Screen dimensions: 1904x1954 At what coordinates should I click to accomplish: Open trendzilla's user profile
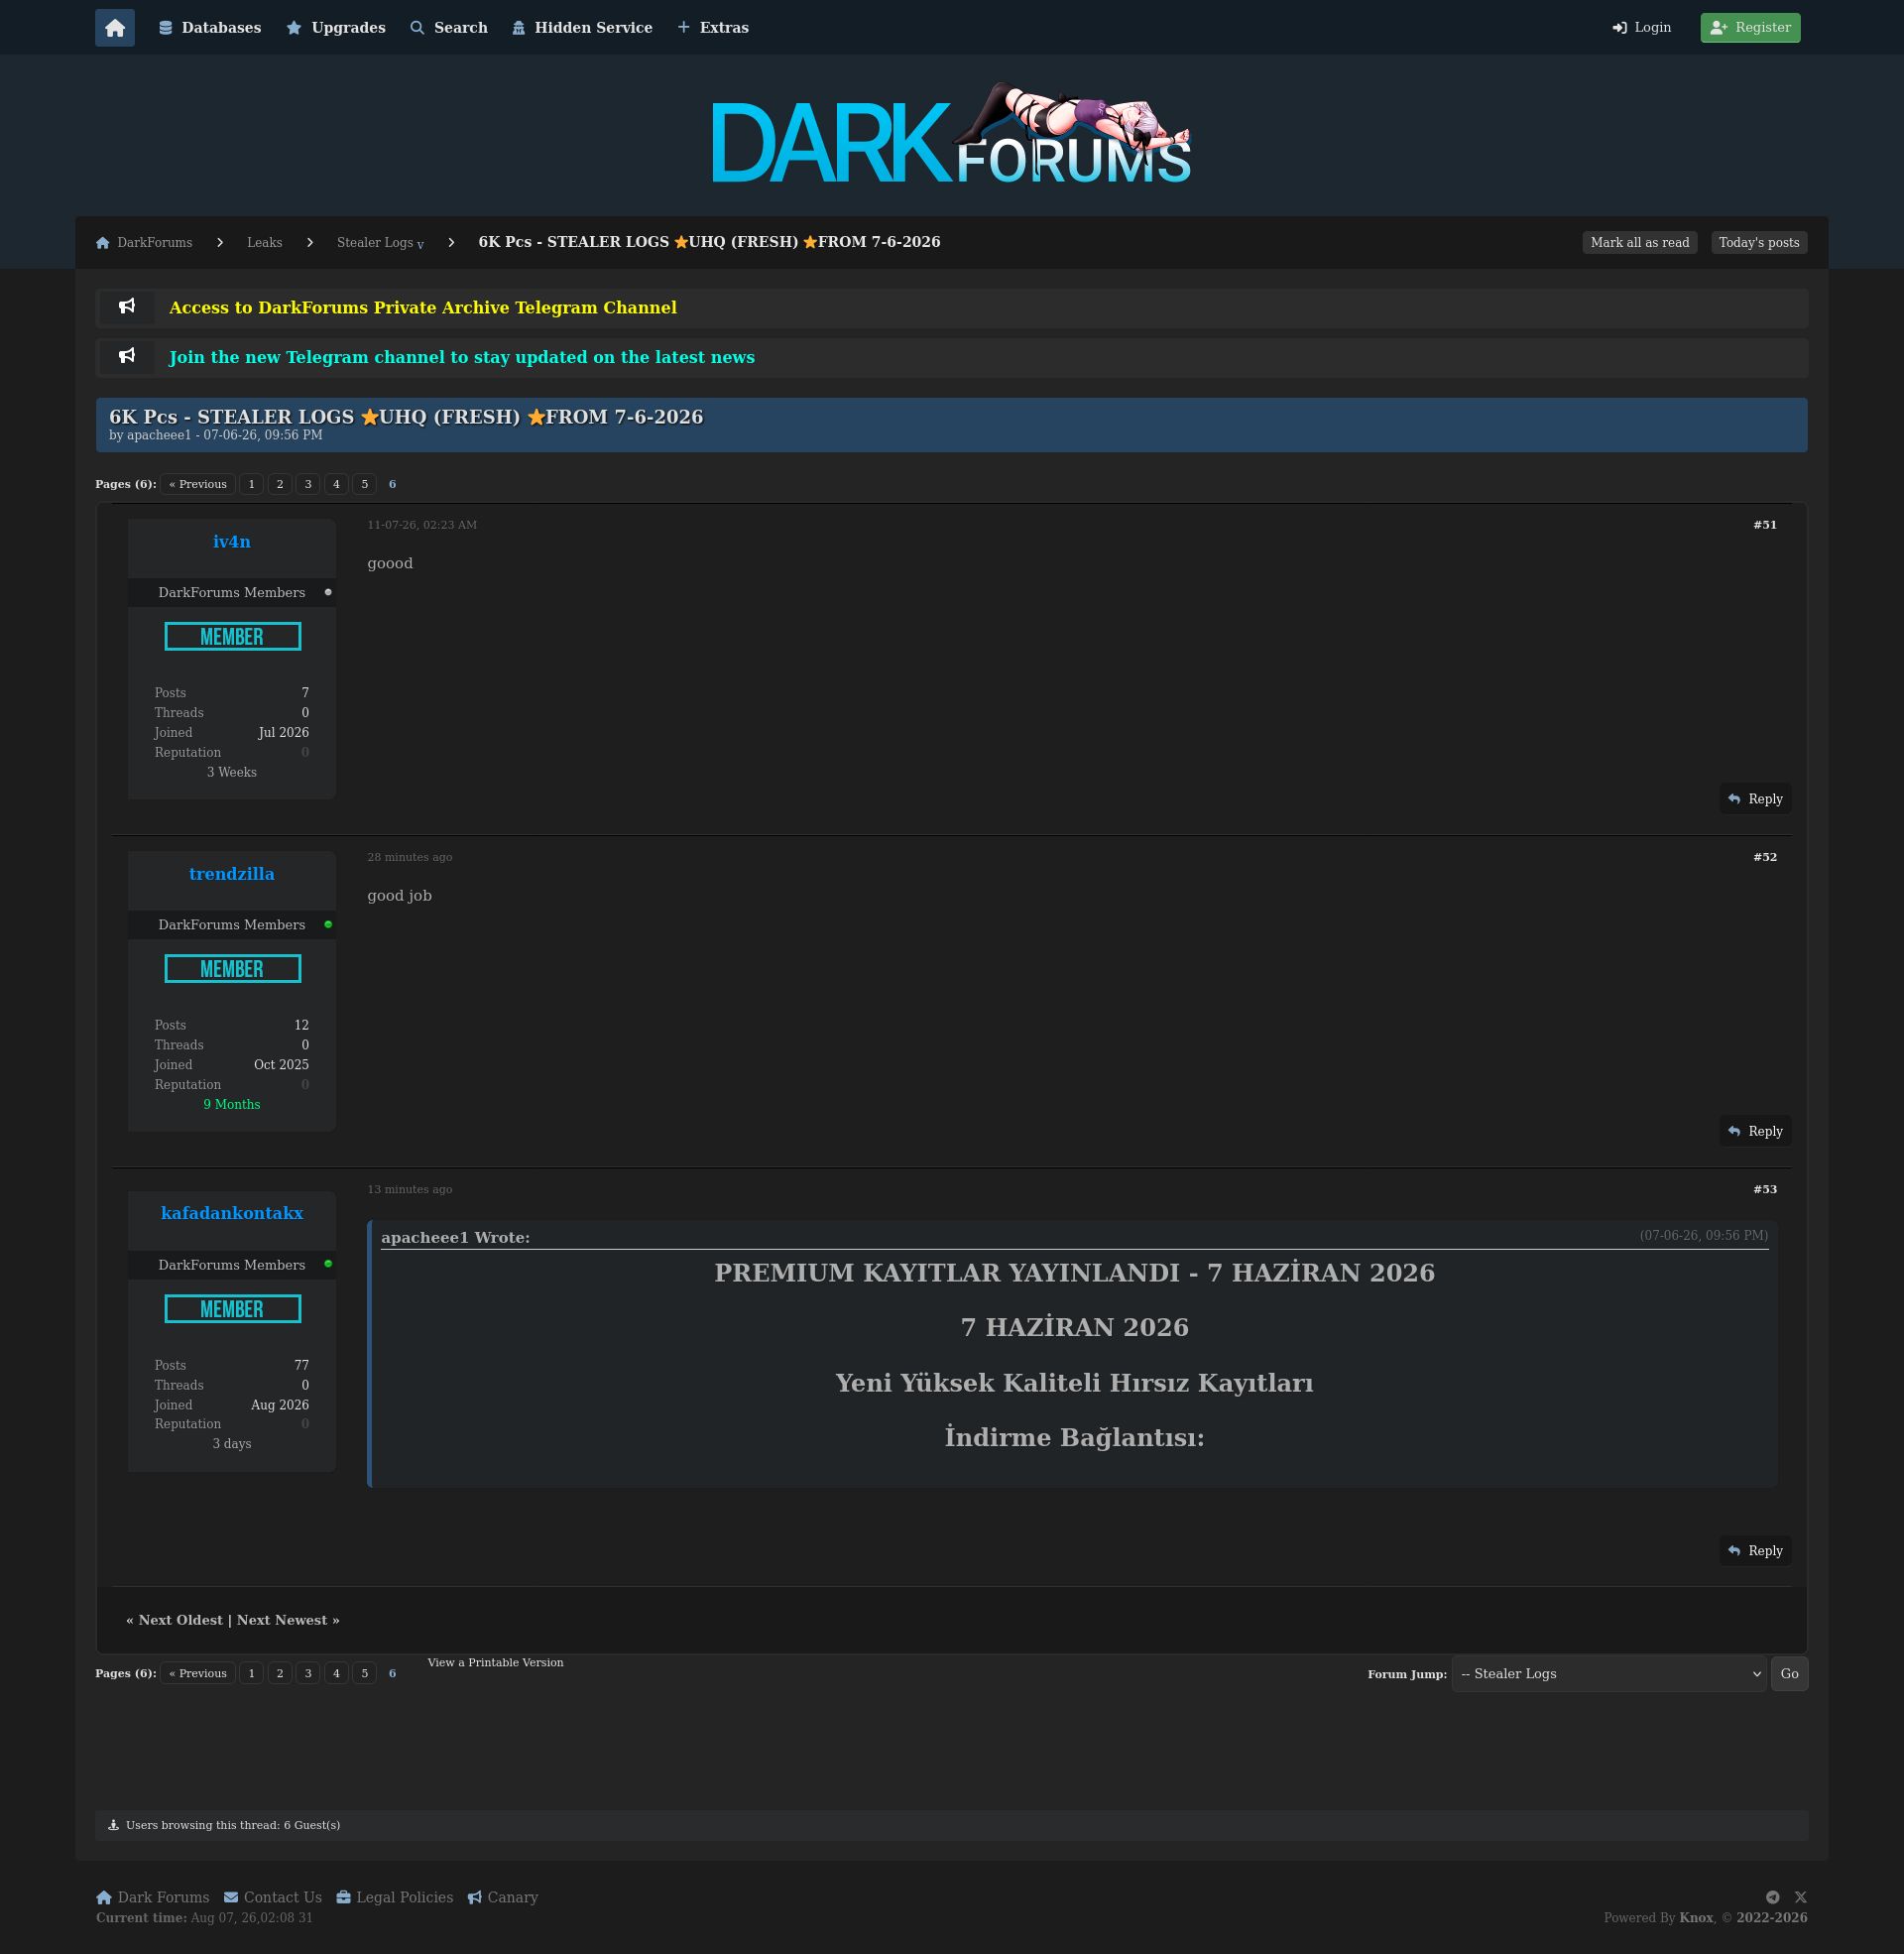(x=232, y=874)
